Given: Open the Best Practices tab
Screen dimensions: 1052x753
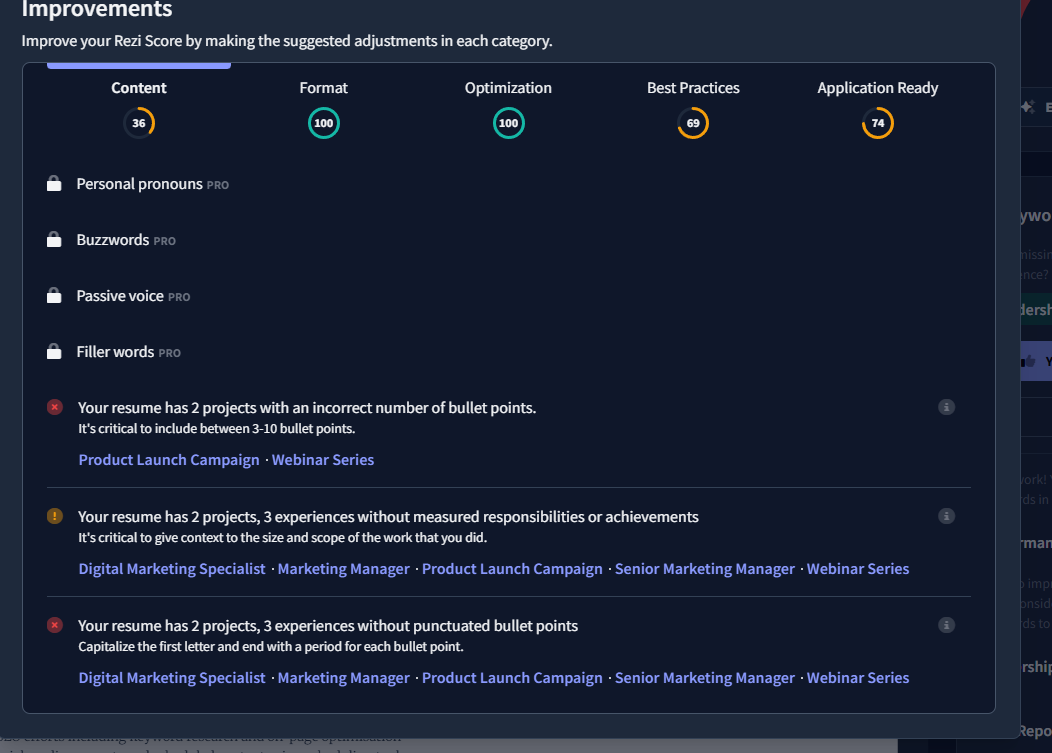Looking at the screenshot, I should pyautogui.click(x=693, y=88).
